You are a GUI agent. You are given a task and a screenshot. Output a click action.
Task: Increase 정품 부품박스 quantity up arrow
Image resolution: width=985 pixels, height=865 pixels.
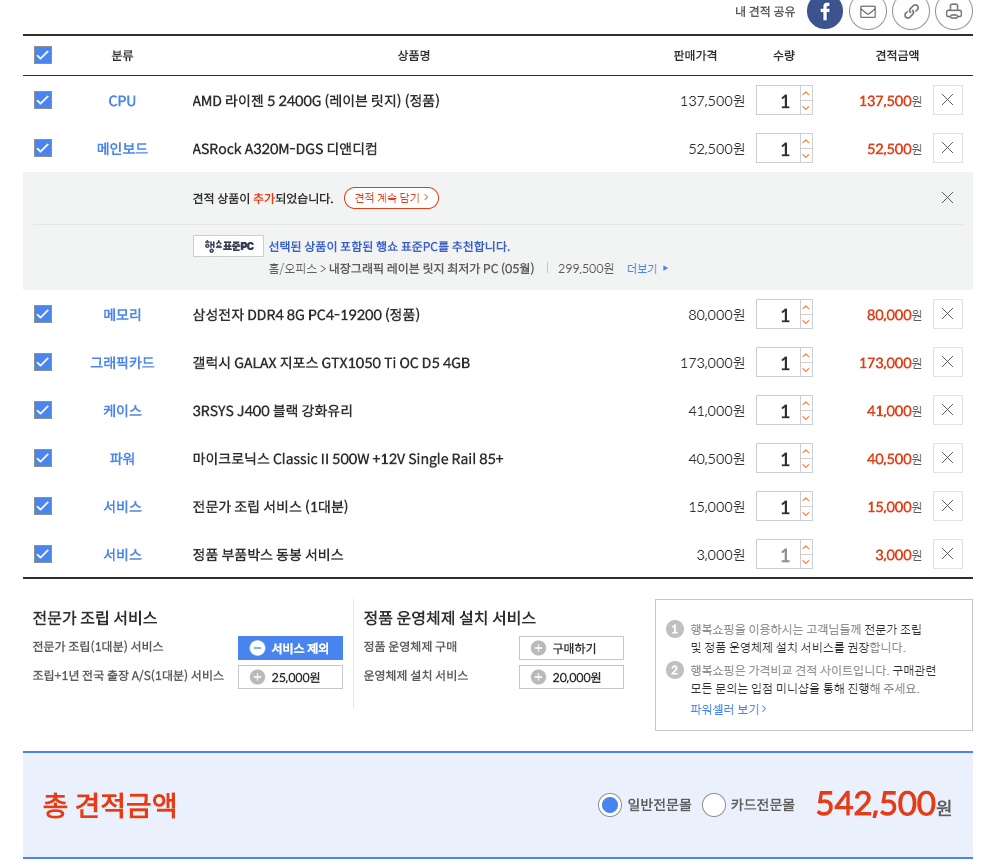tap(806, 547)
